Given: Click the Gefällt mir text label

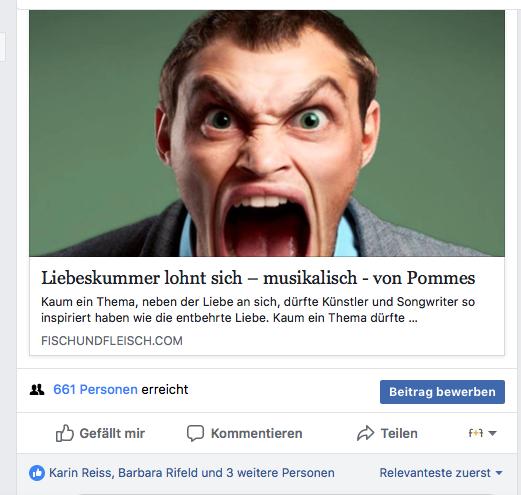Looking at the screenshot, I should (x=112, y=433).
